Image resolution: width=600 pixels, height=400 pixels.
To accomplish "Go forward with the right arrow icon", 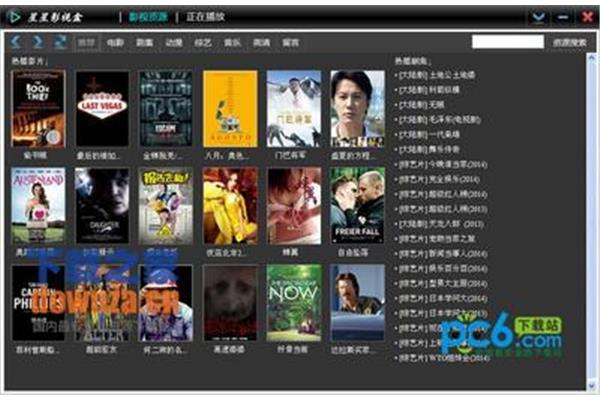I will (38, 42).
